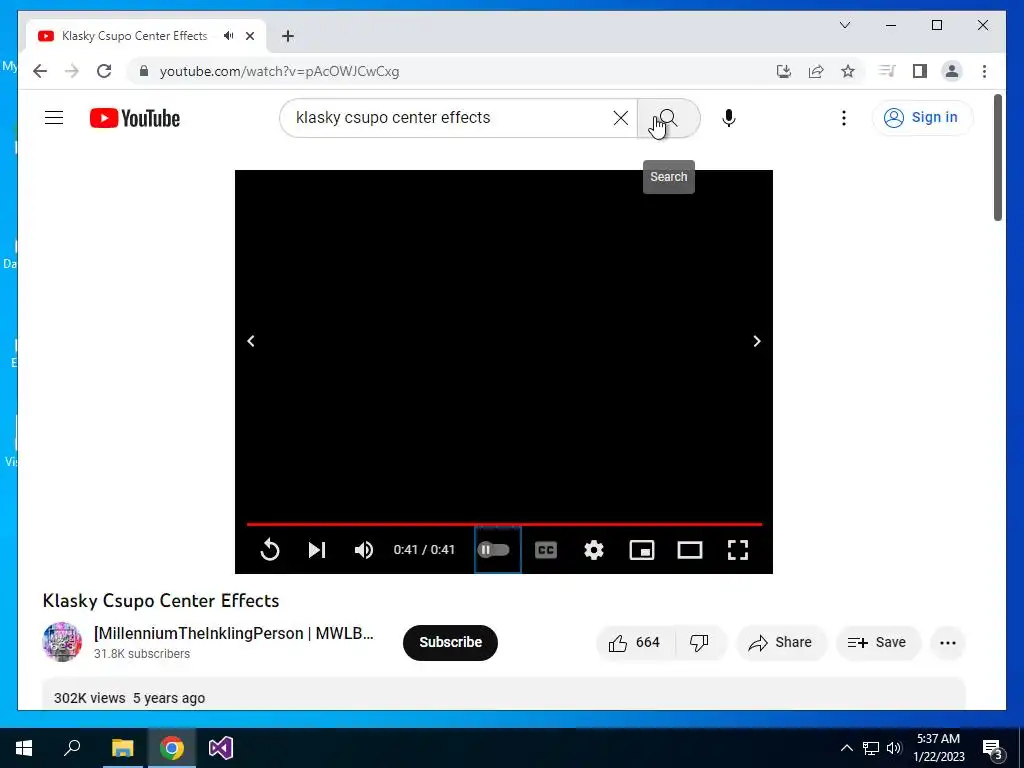
Task: Open the channel avatar
Action: 62,642
